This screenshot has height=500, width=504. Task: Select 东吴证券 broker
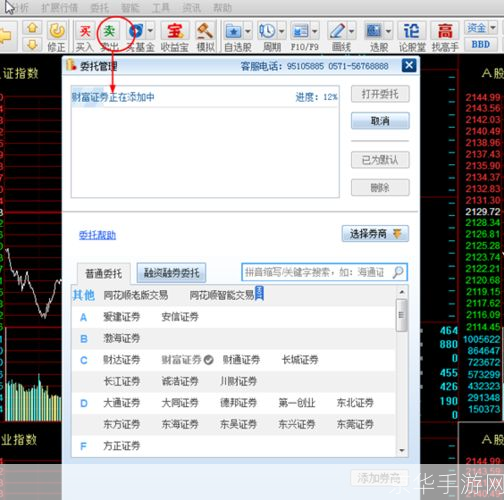pyautogui.click(x=238, y=424)
